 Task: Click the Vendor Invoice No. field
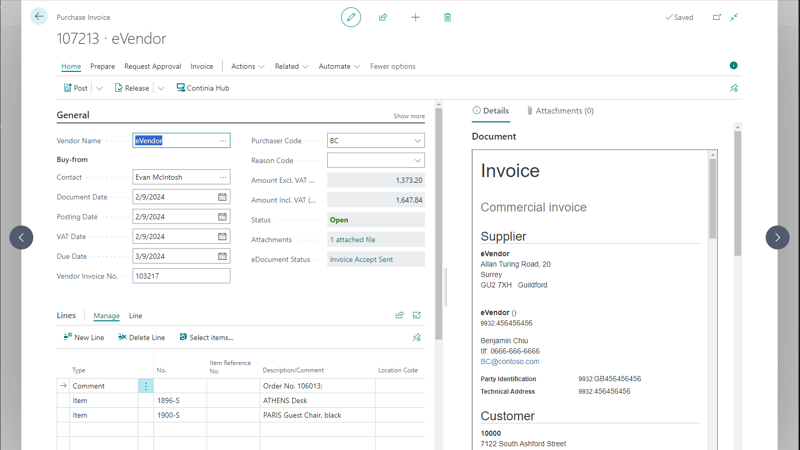click(181, 276)
